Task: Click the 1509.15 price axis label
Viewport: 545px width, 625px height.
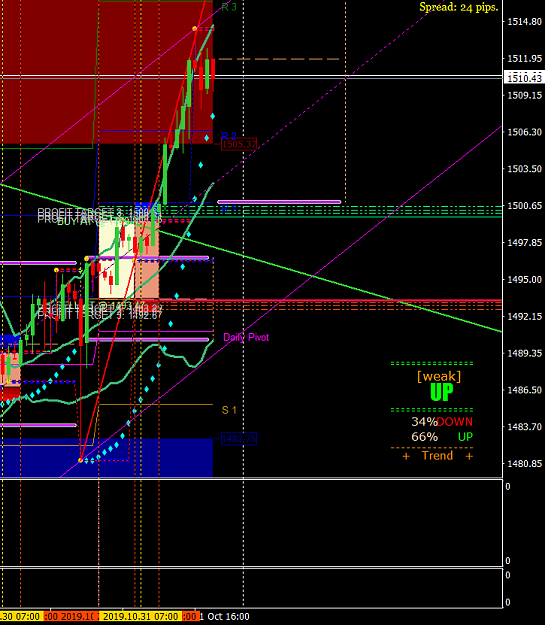Action: pos(524,95)
